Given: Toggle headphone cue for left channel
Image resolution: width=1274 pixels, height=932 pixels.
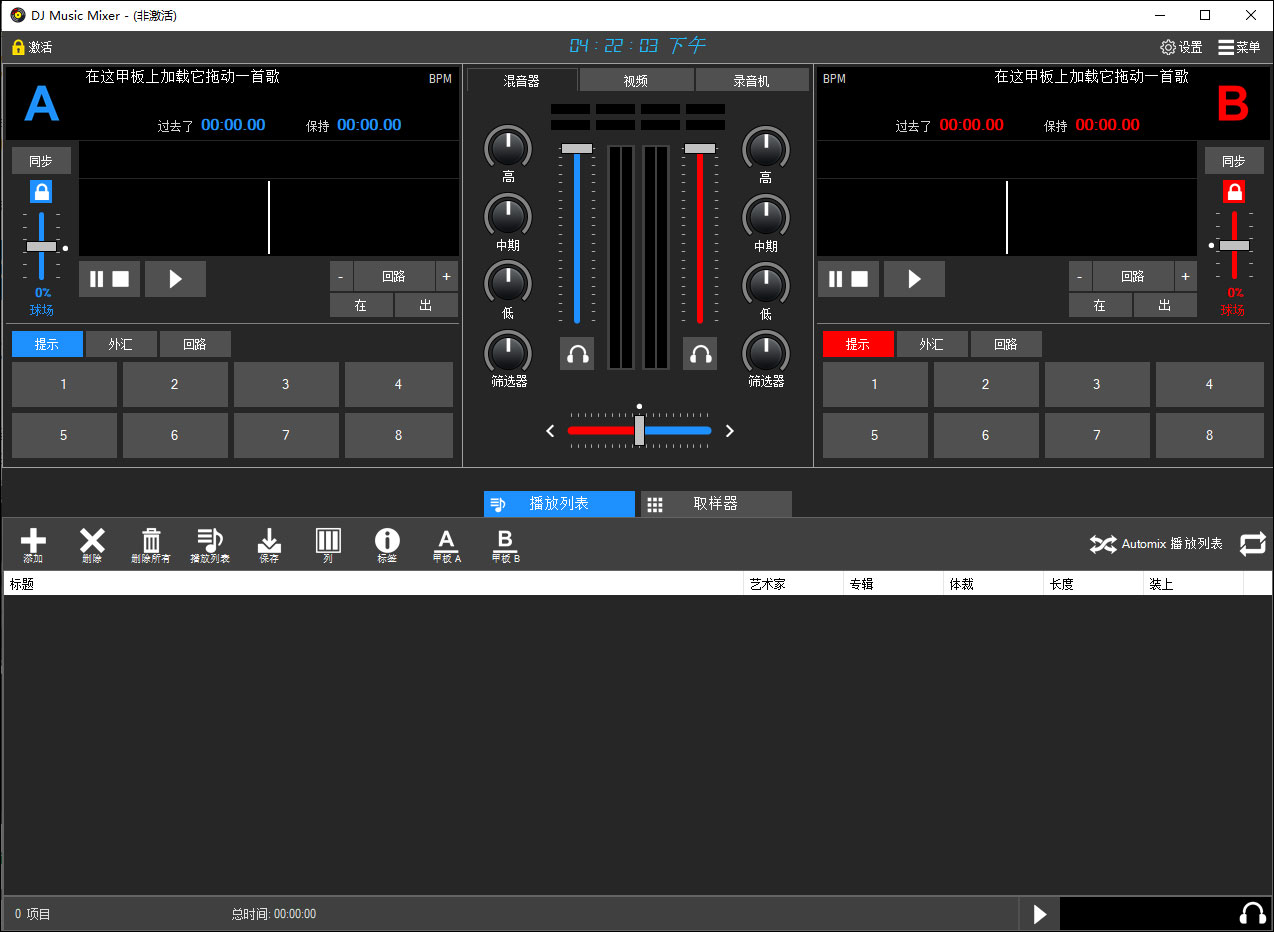Looking at the screenshot, I should coord(577,354).
